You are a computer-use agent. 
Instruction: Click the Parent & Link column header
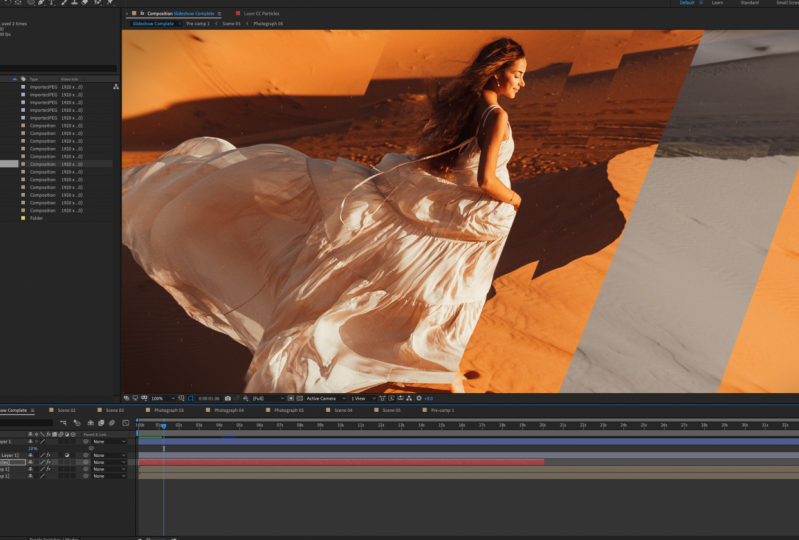(95, 435)
